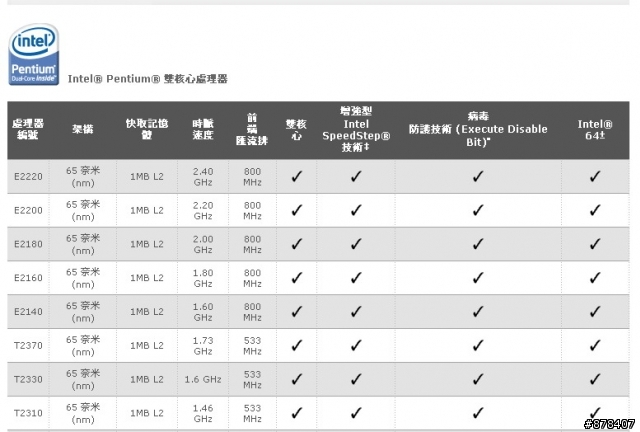This screenshot has height=432, width=640.
Task: Click the Execute Disable checkmark in E2180 row
Action: pyautogui.click(x=478, y=244)
